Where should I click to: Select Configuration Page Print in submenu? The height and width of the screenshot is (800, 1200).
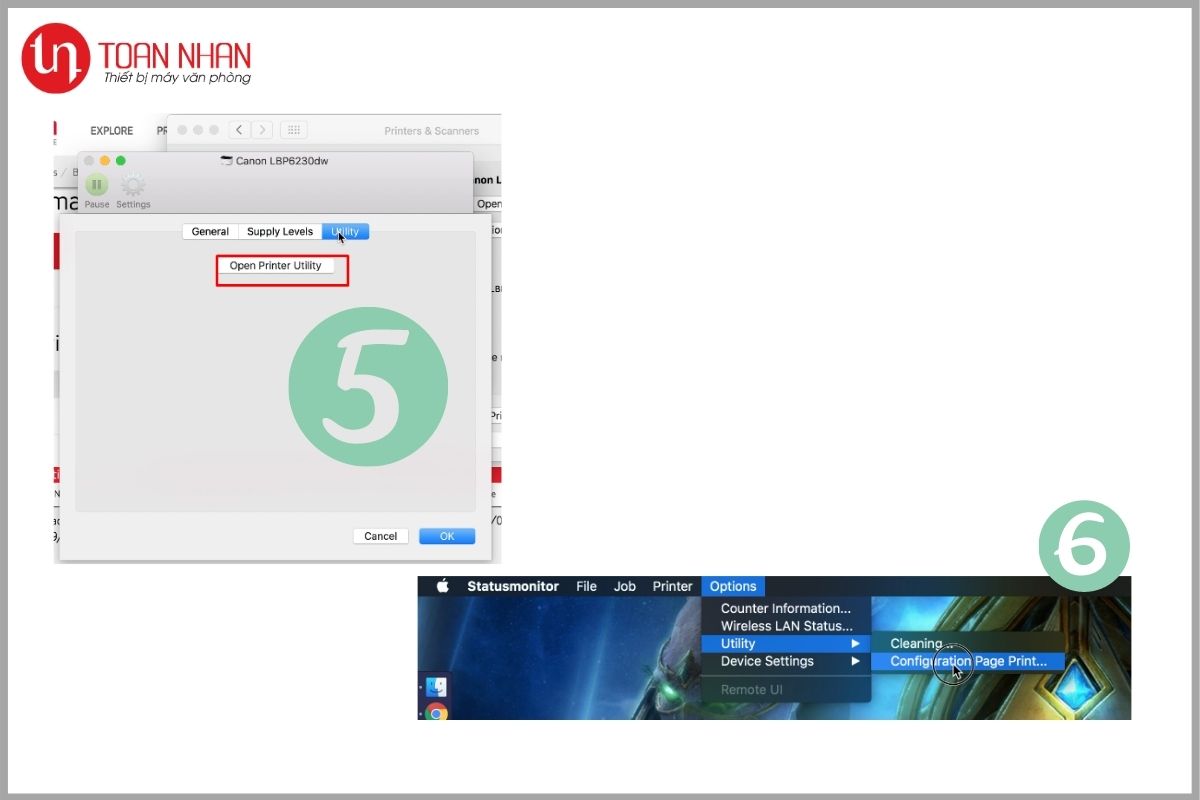968,661
